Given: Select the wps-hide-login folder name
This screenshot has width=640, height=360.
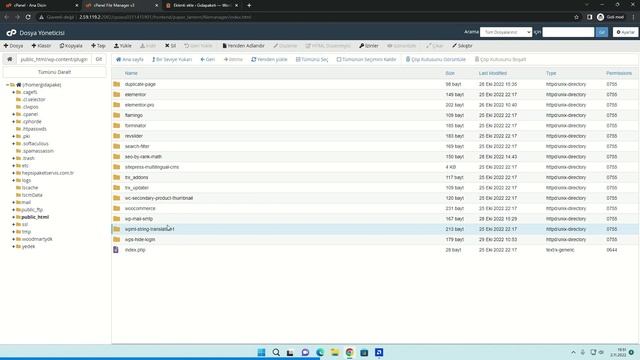Looking at the screenshot, I should coord(140,240).
